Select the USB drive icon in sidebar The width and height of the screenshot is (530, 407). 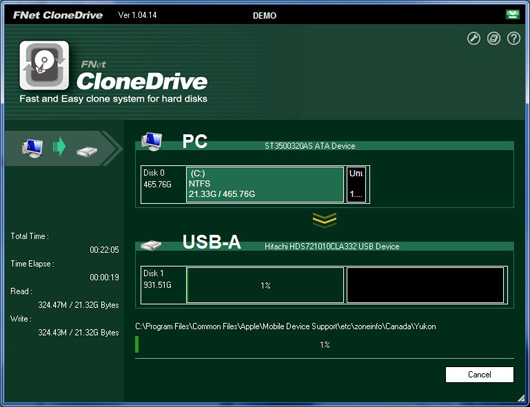87,151
